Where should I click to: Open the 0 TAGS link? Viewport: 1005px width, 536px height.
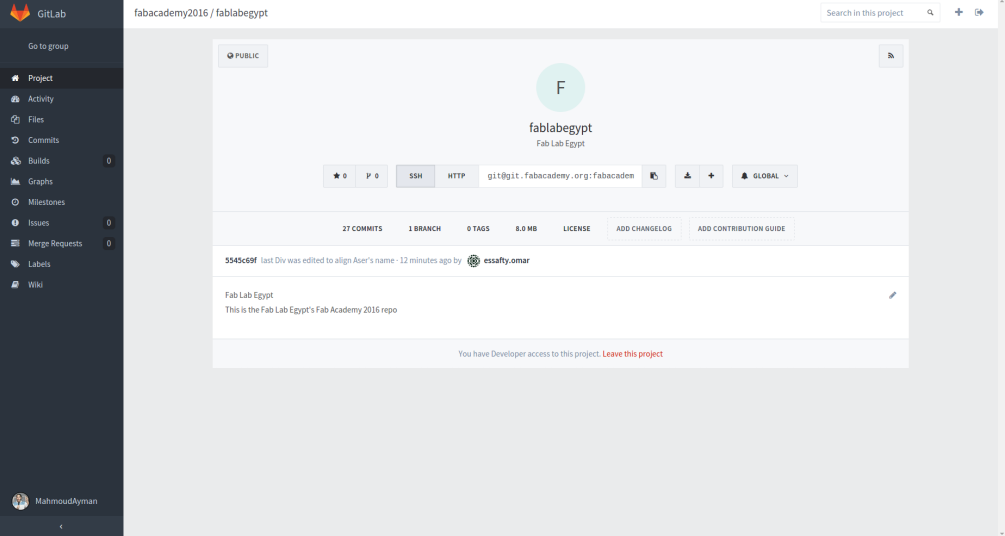[478, 228]
